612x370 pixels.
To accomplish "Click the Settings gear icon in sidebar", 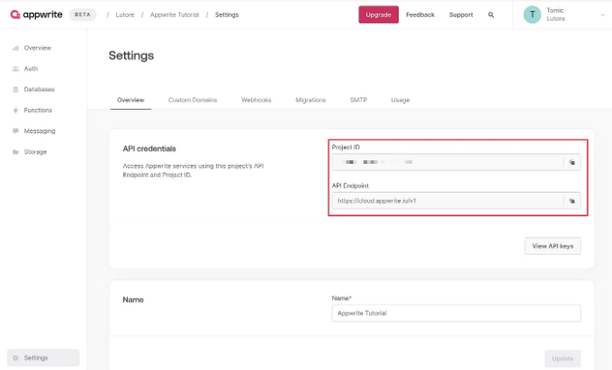I will (x=16, y=358).
